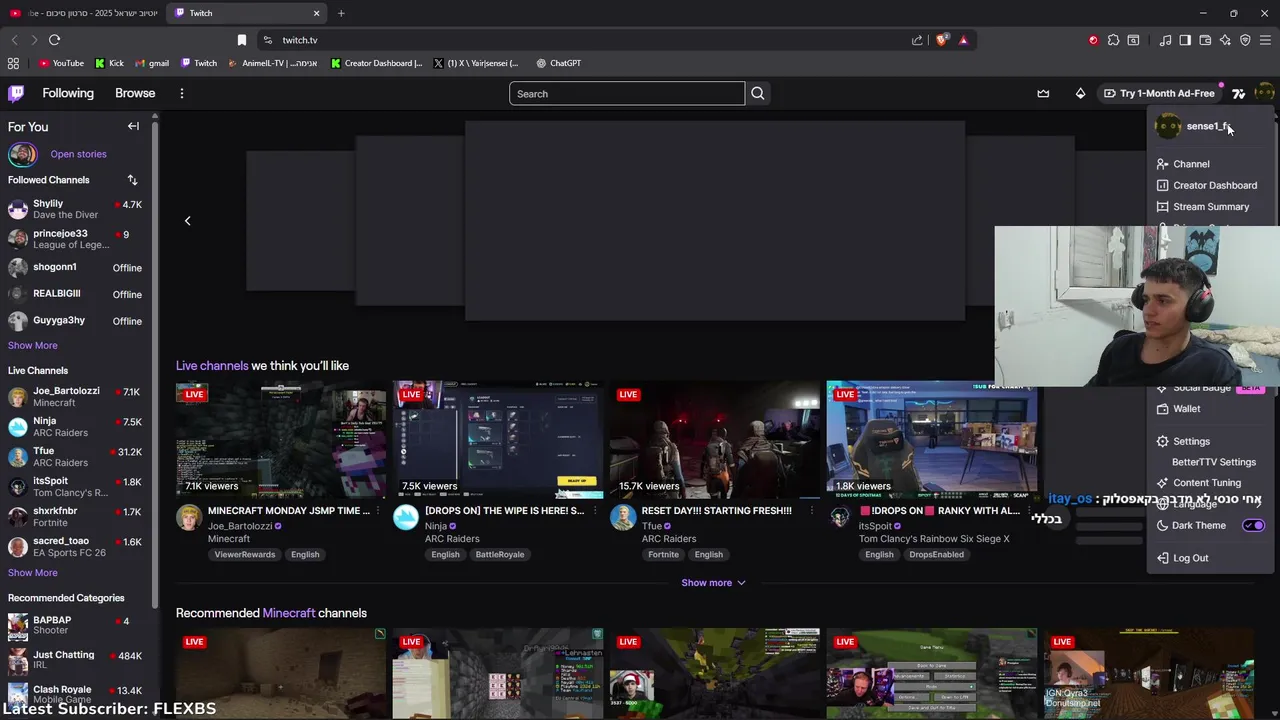Click the profile avatar in Twitch header

(1264, 93)
